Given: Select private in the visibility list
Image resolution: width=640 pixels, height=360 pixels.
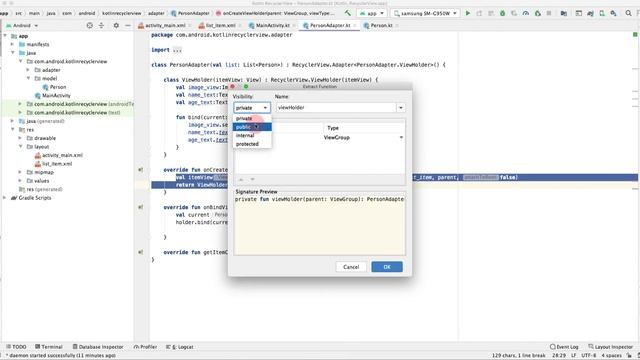Looking at the screenshot, I should pyautogui.click(x=252, y=118).
